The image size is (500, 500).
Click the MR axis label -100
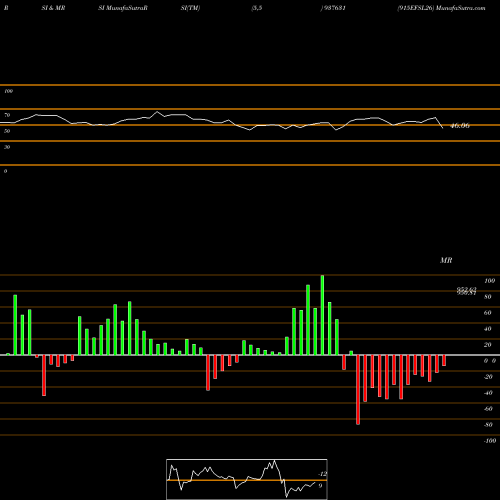pyautogui.click(x=490, y=441)
